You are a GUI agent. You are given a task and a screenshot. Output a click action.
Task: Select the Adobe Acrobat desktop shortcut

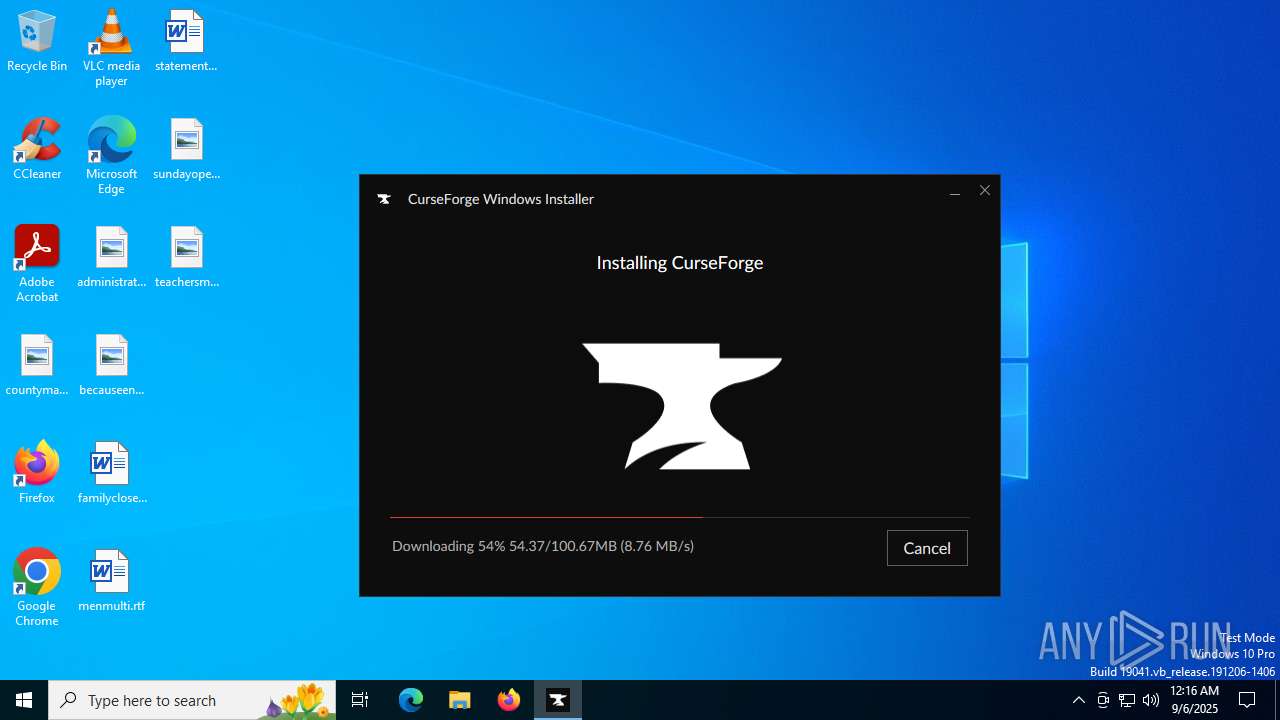coord(37,264)
